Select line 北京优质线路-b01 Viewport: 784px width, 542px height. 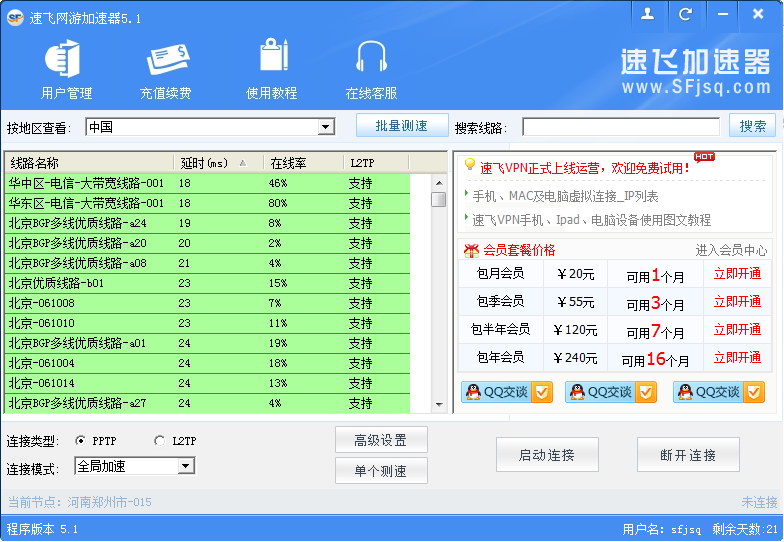click(207, 283)
